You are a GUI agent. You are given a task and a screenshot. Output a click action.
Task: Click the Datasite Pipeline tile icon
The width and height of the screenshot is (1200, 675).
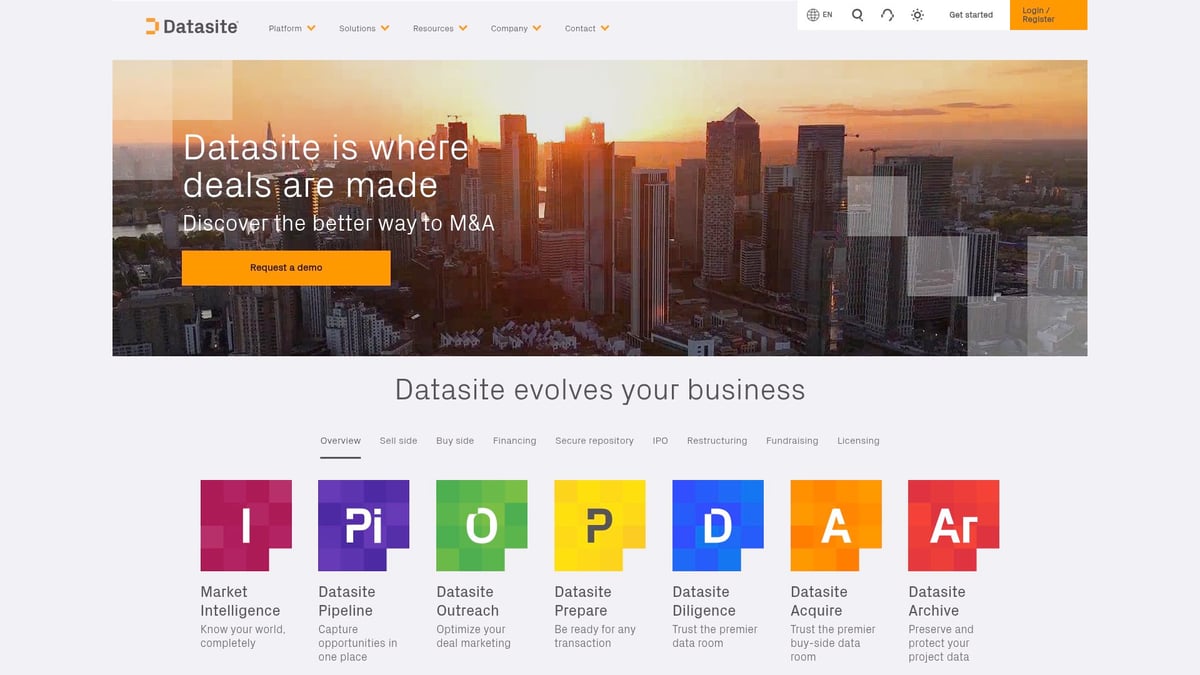(x=363, y=521)
